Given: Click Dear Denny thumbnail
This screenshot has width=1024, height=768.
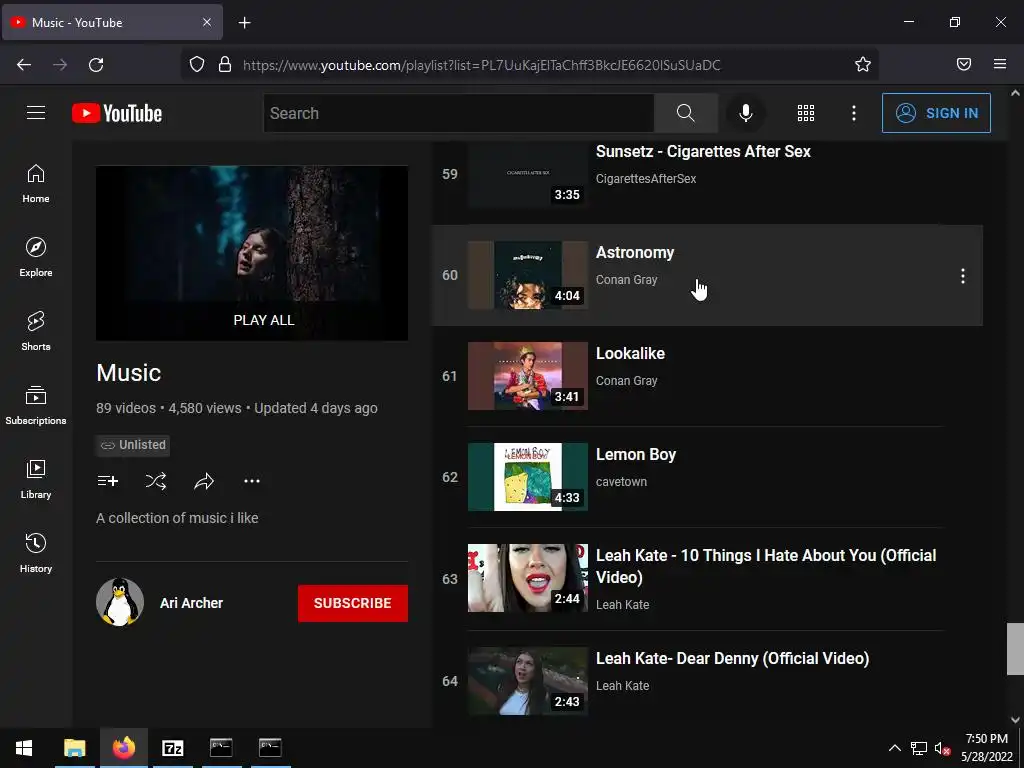Looking at the screenshot, I should [x=528, y=681].
